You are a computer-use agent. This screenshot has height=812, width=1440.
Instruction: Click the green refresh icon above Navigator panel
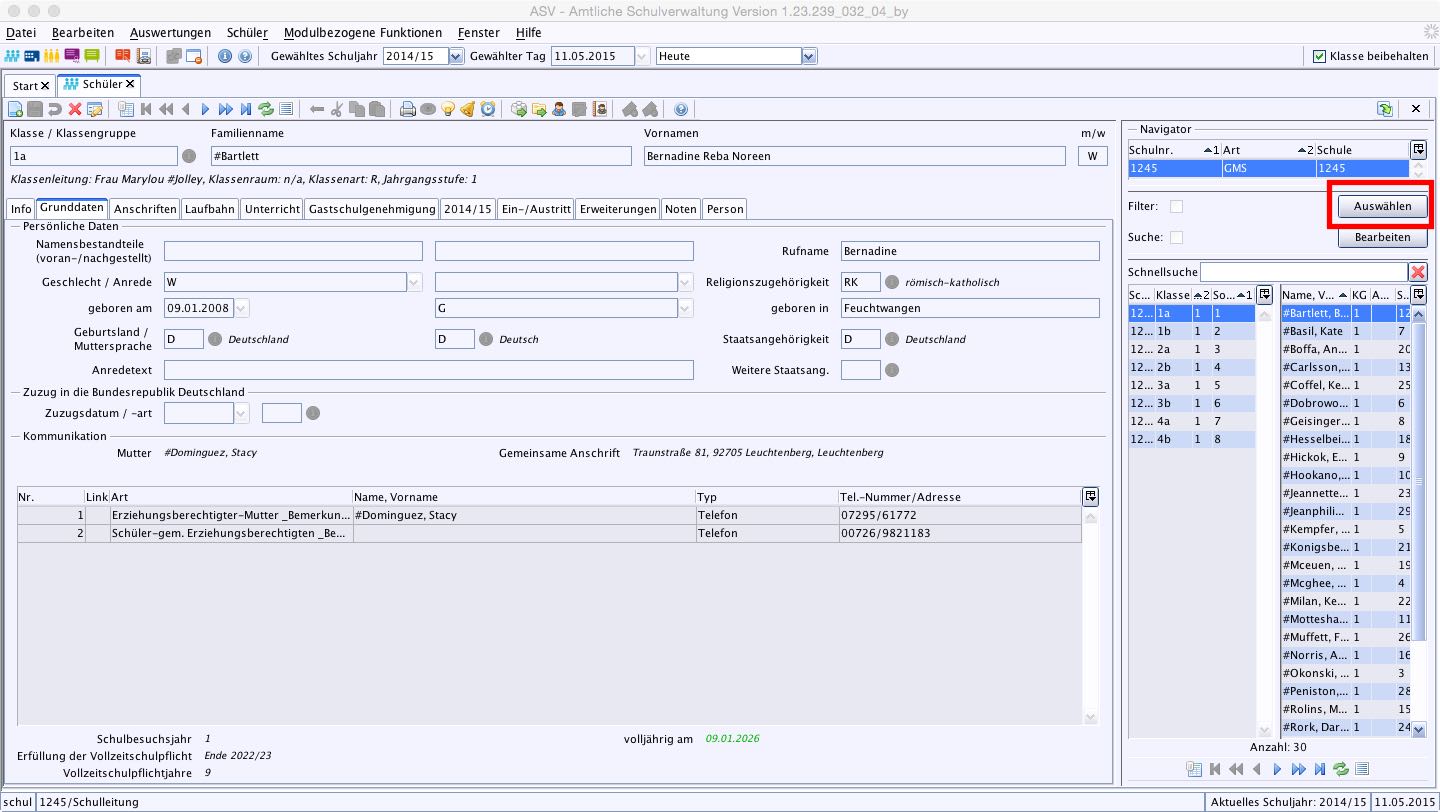point(1385,109)
